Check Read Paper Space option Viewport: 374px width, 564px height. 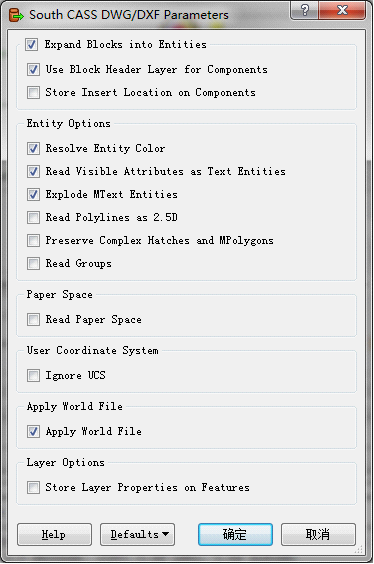[x=33, y=319]
